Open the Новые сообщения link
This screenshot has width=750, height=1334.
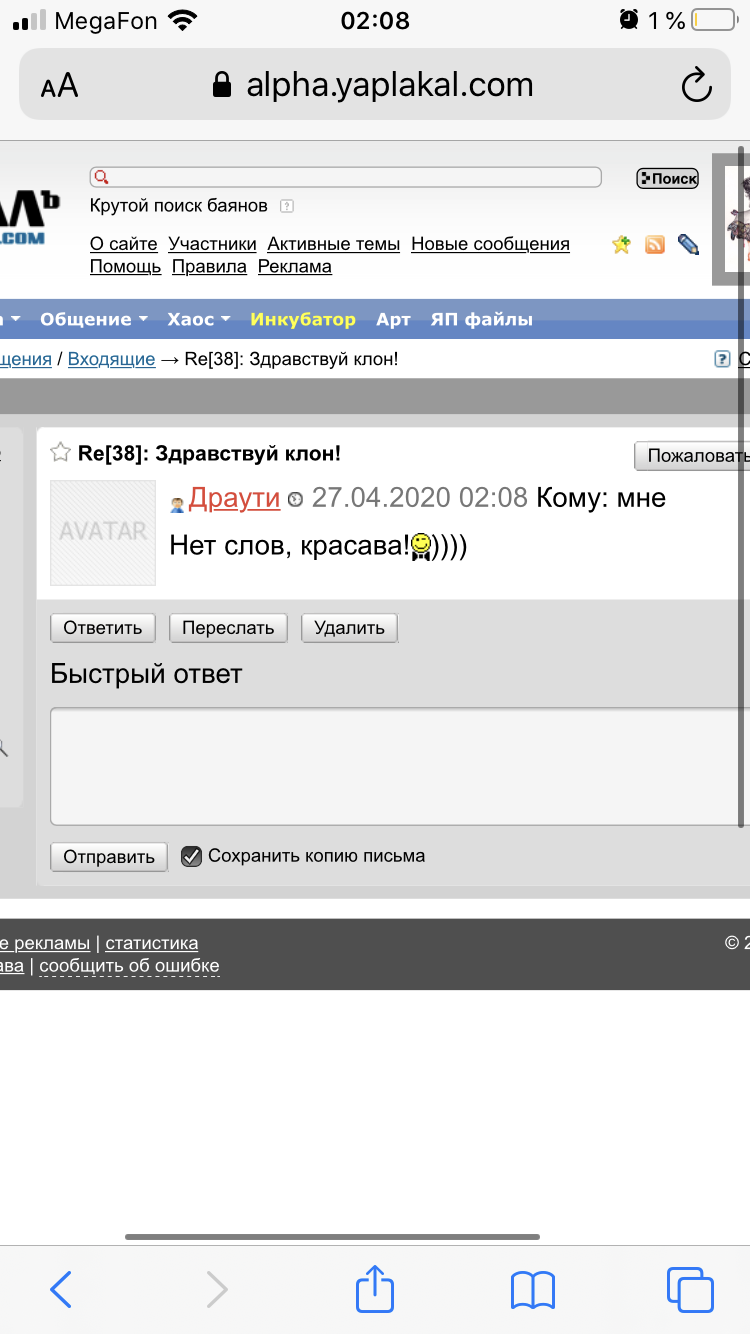(x=490, y=244)
